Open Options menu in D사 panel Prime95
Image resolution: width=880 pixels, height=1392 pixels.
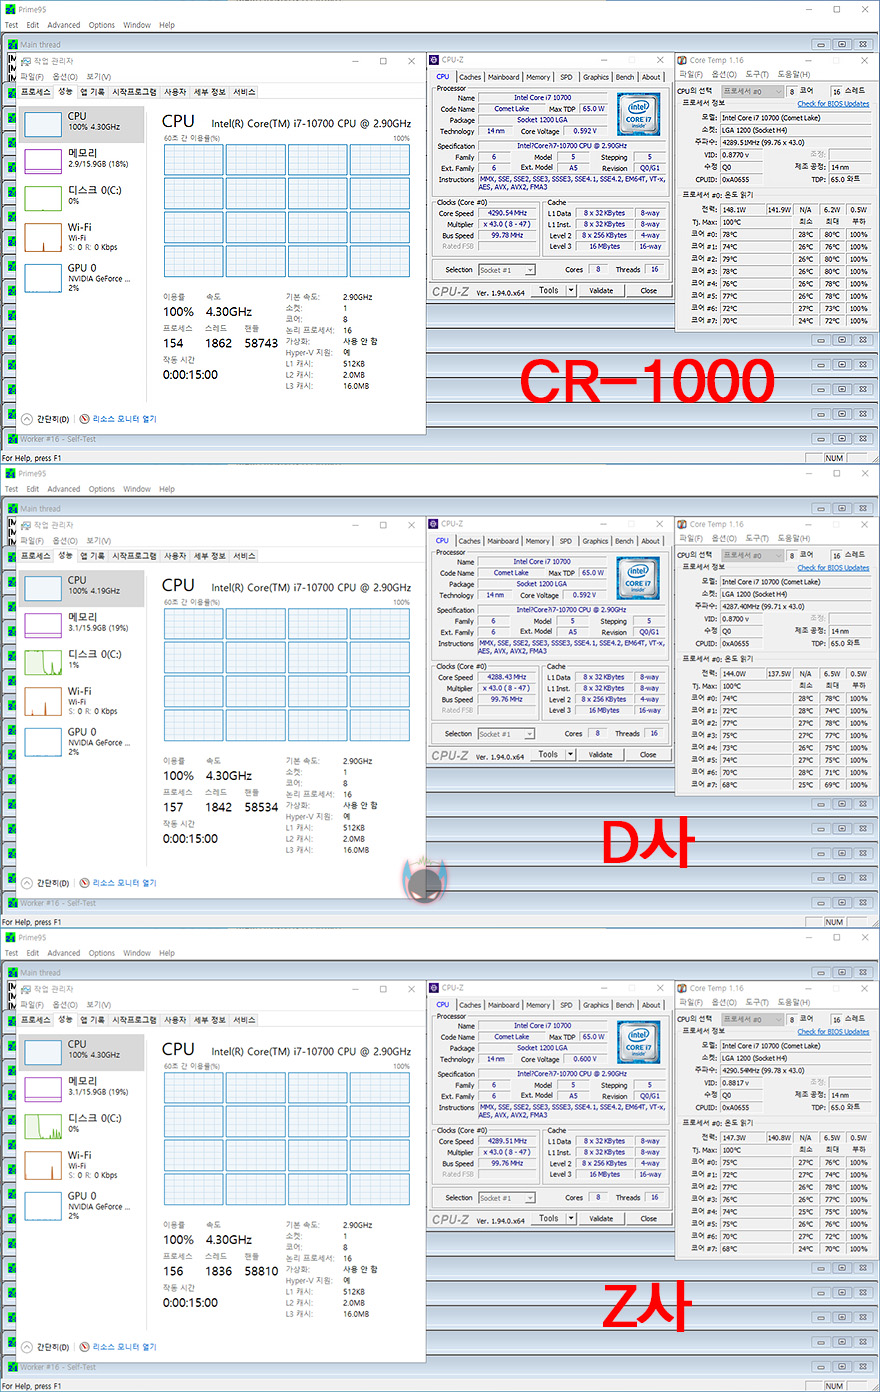(102, 489)
